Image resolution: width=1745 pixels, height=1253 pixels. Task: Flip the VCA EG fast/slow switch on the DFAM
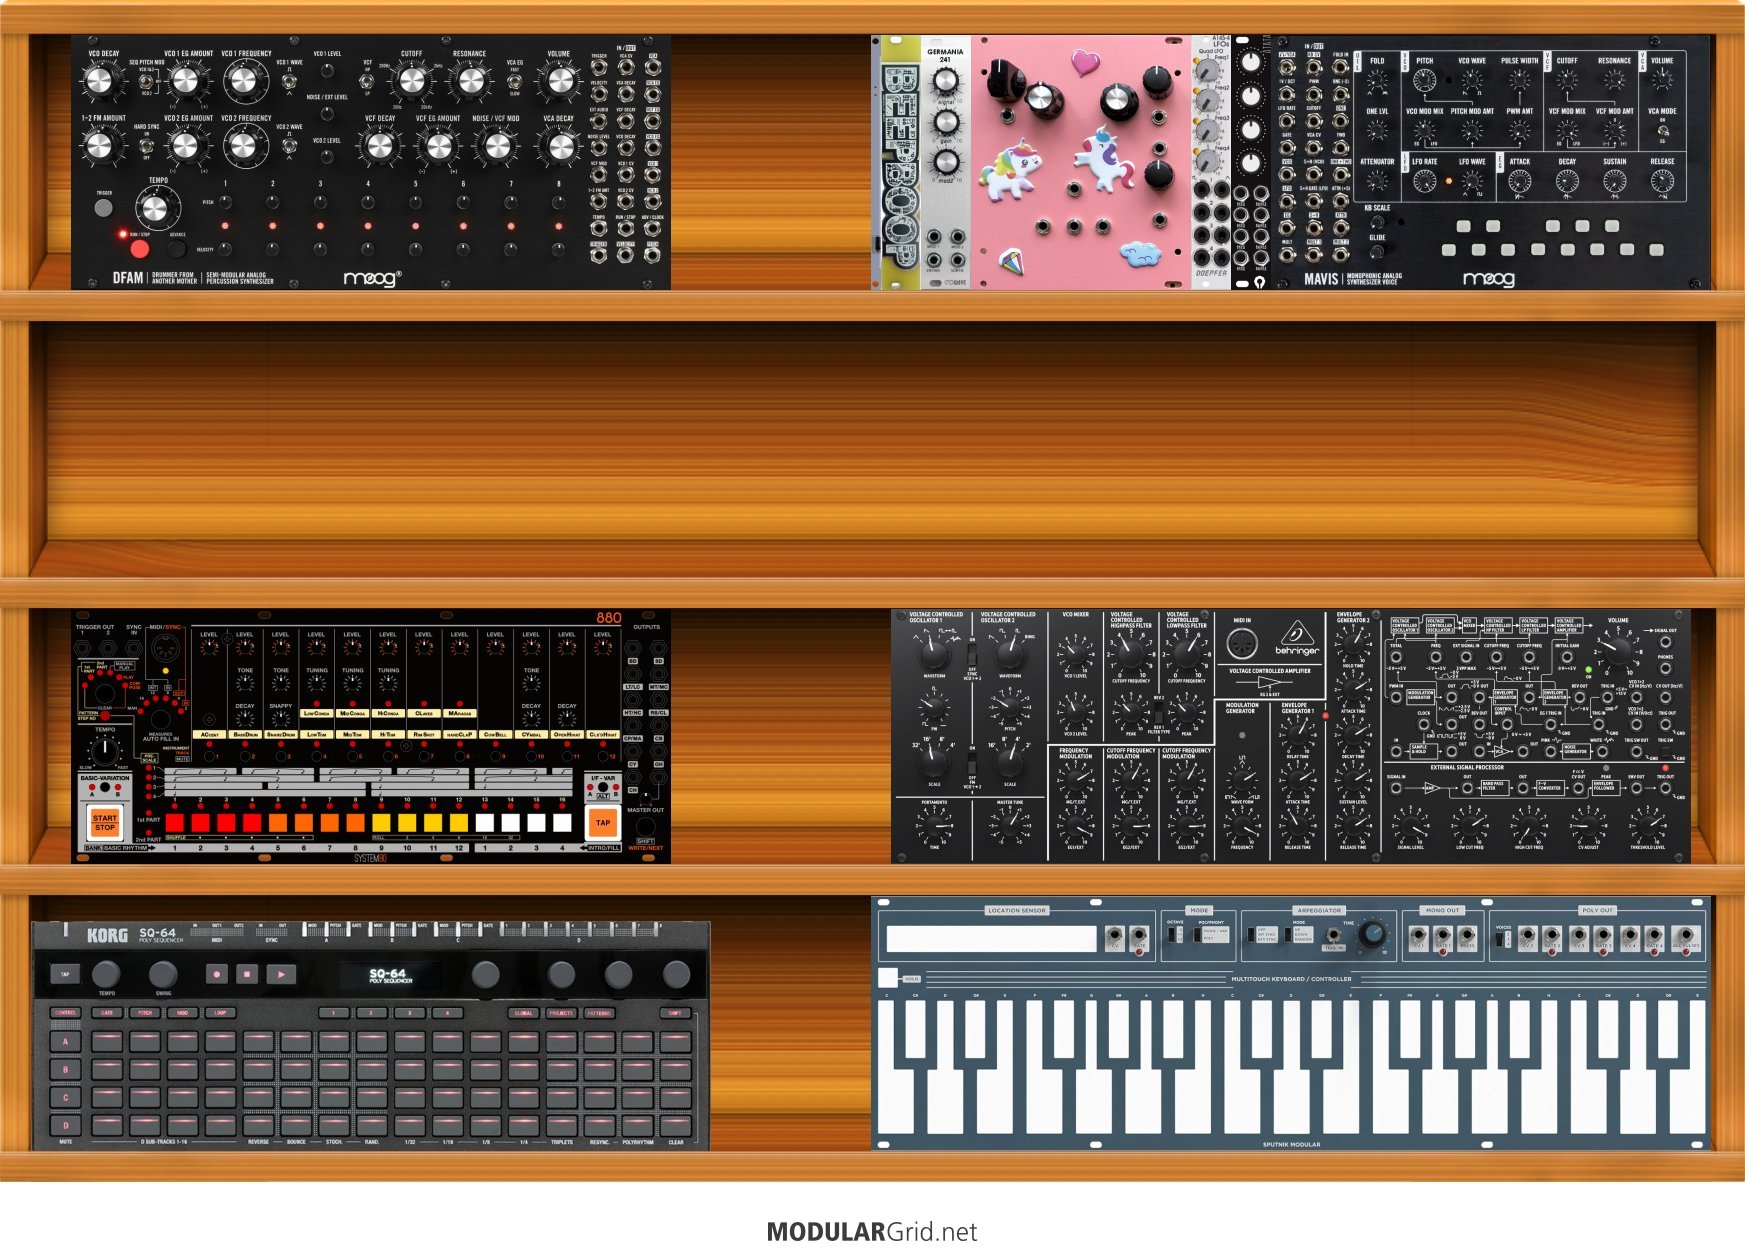(x=515, y=82)
